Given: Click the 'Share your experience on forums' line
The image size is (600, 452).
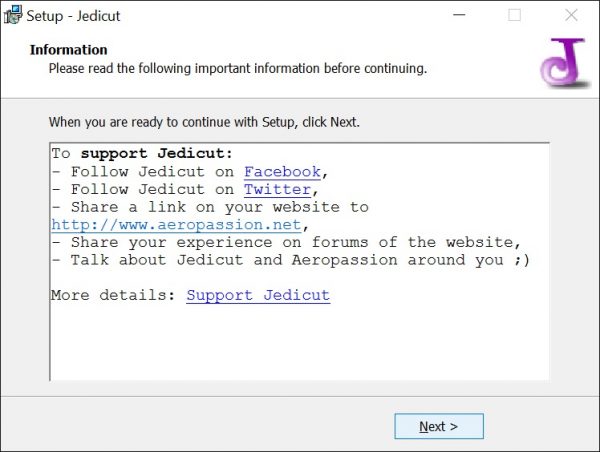Looking at the screenshot, I should pos(286,242).
